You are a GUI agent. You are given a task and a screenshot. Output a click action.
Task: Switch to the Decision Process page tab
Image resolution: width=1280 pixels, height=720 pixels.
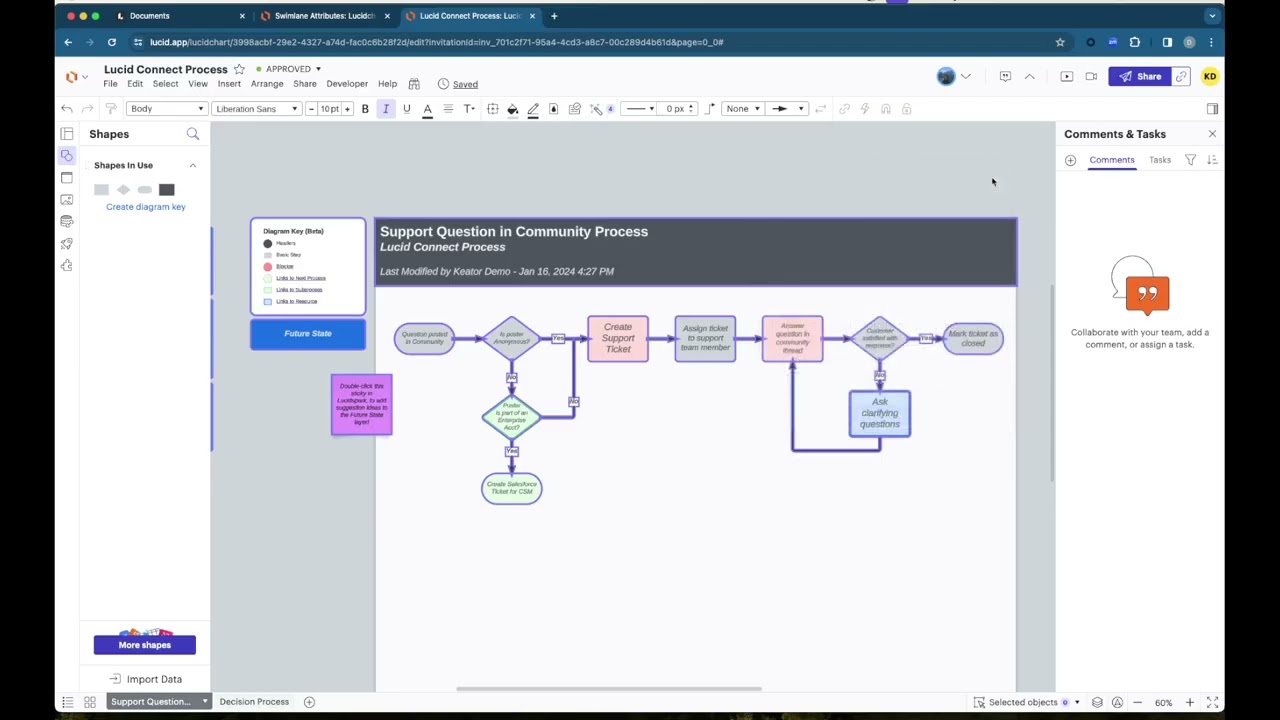pyautogui.click(x=254, y=702)
